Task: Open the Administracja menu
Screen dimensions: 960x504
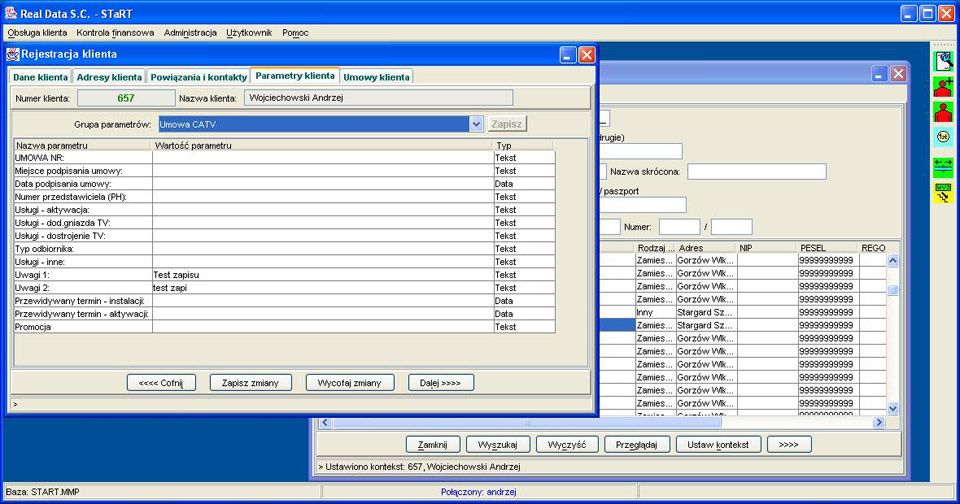Action: click(190, 33)
